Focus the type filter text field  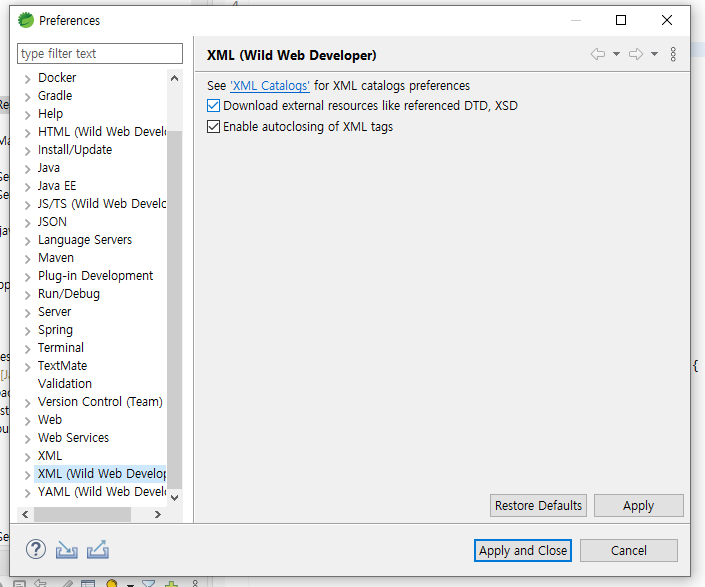coord(100,53)
